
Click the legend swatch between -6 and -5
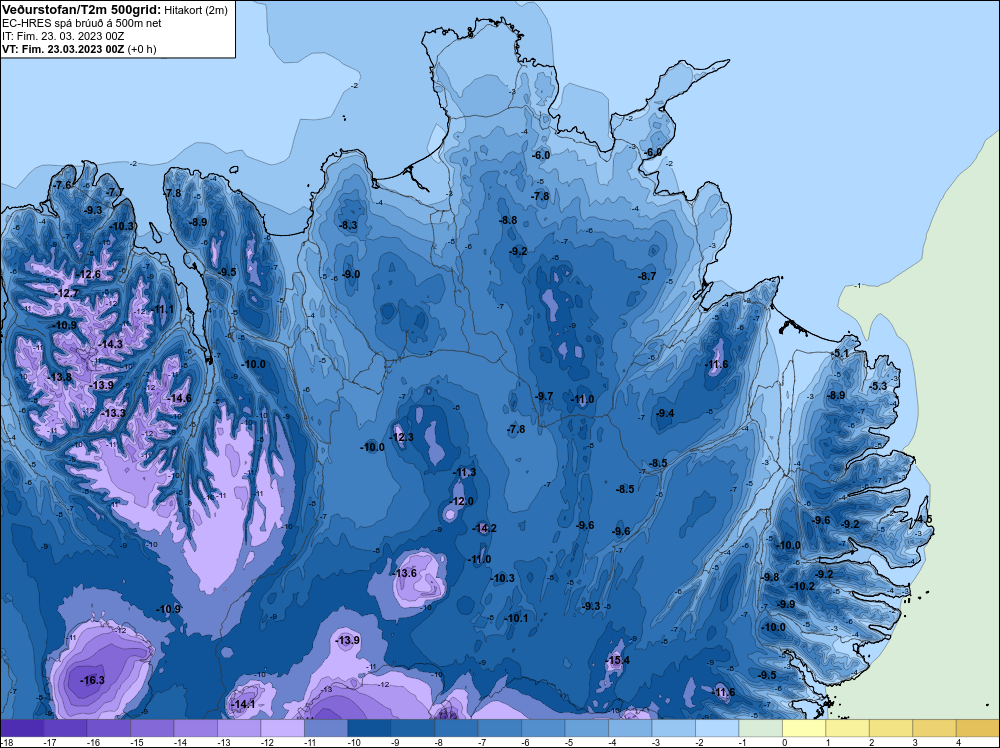click(543, 728)
